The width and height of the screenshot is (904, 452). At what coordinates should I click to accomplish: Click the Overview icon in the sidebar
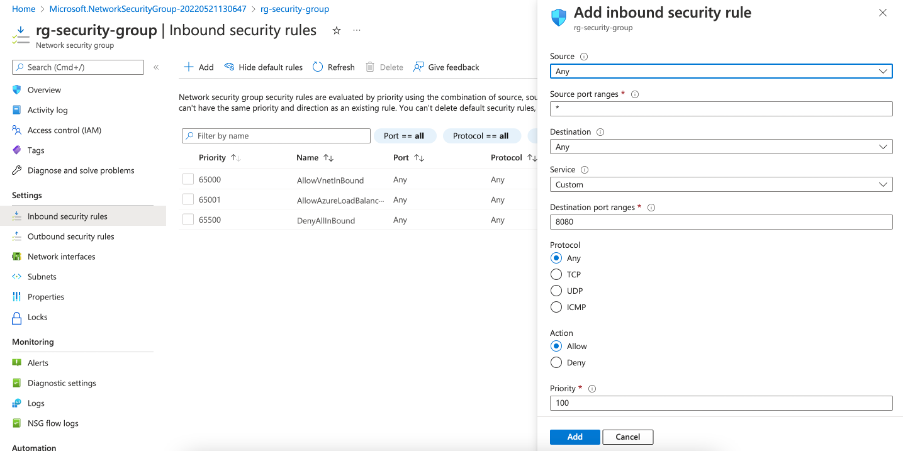click(17, 90)
